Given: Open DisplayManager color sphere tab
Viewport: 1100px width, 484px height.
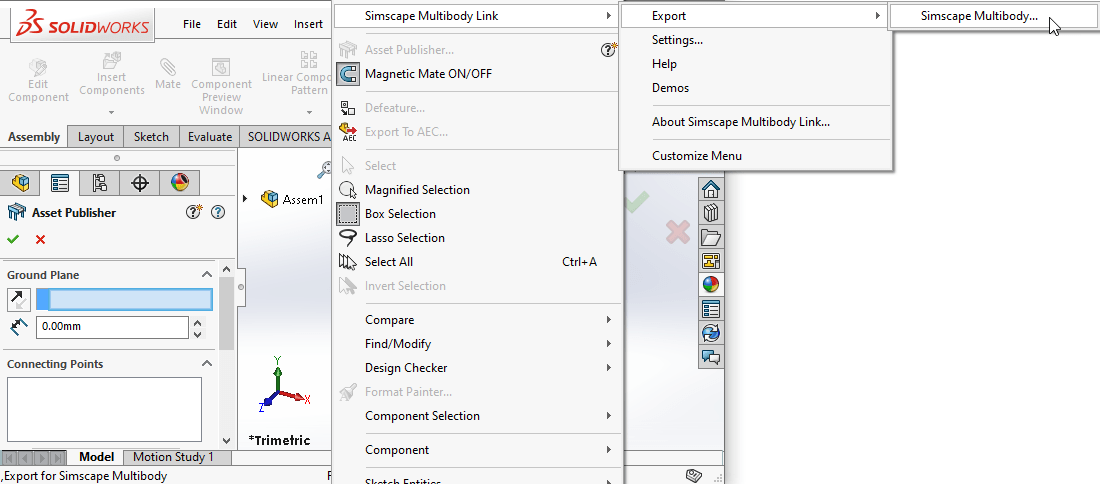Looking at the screenshot, I should coord(180,183).
